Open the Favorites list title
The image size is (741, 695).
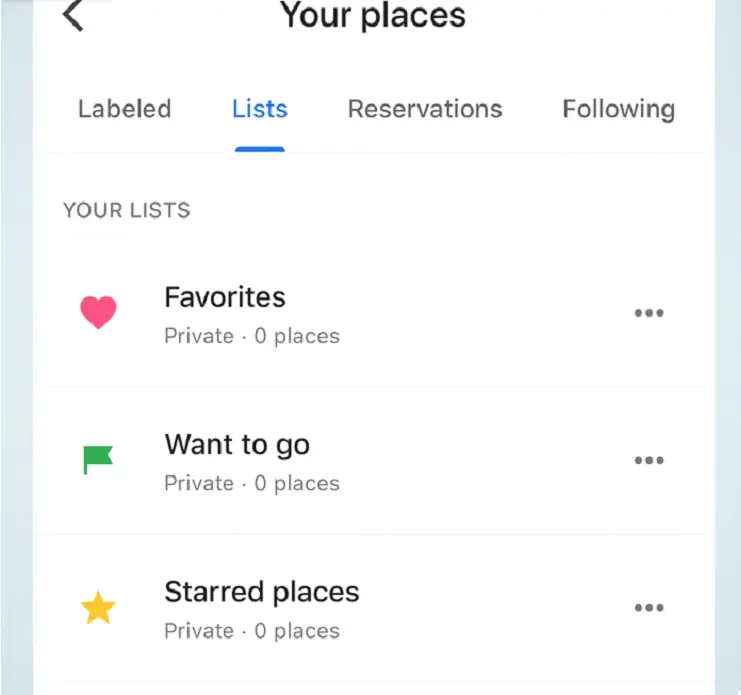click(225, 297)
